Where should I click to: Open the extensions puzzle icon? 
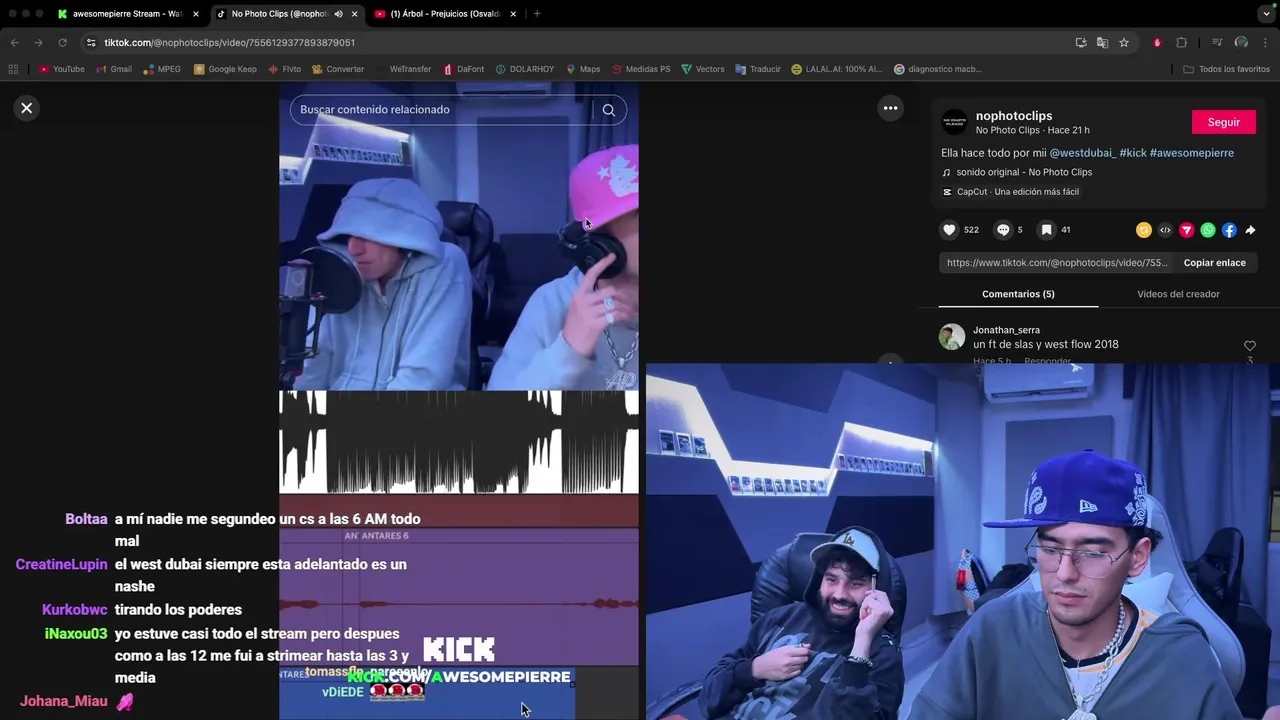[1181, 43]
